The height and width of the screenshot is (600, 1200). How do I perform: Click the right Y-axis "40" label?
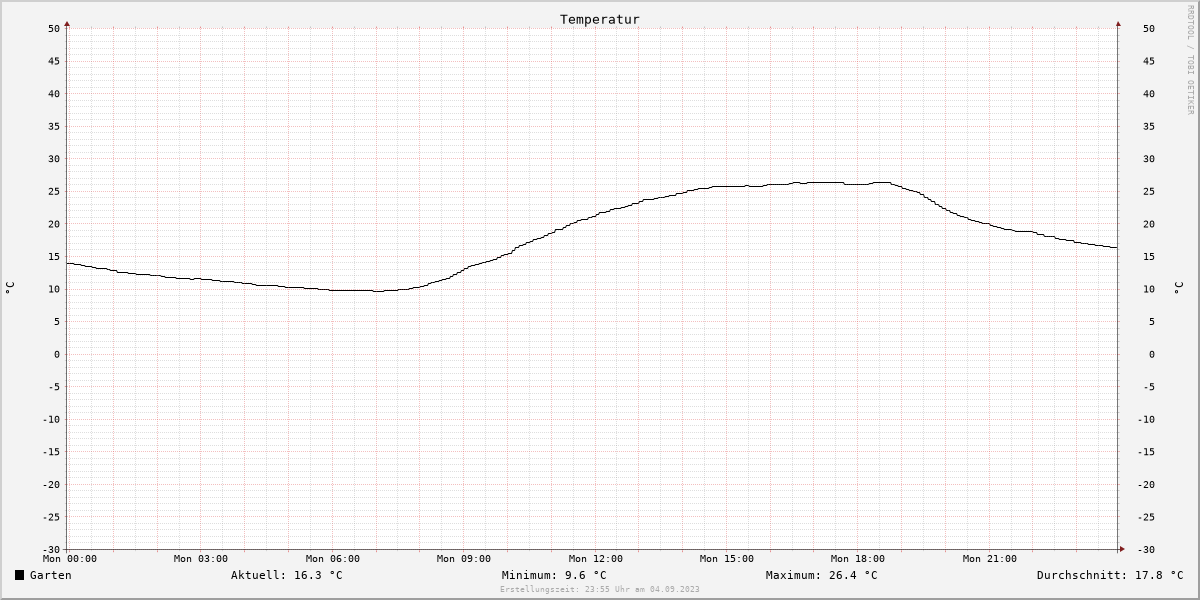pyautogui.click(x=1149, y=94)
